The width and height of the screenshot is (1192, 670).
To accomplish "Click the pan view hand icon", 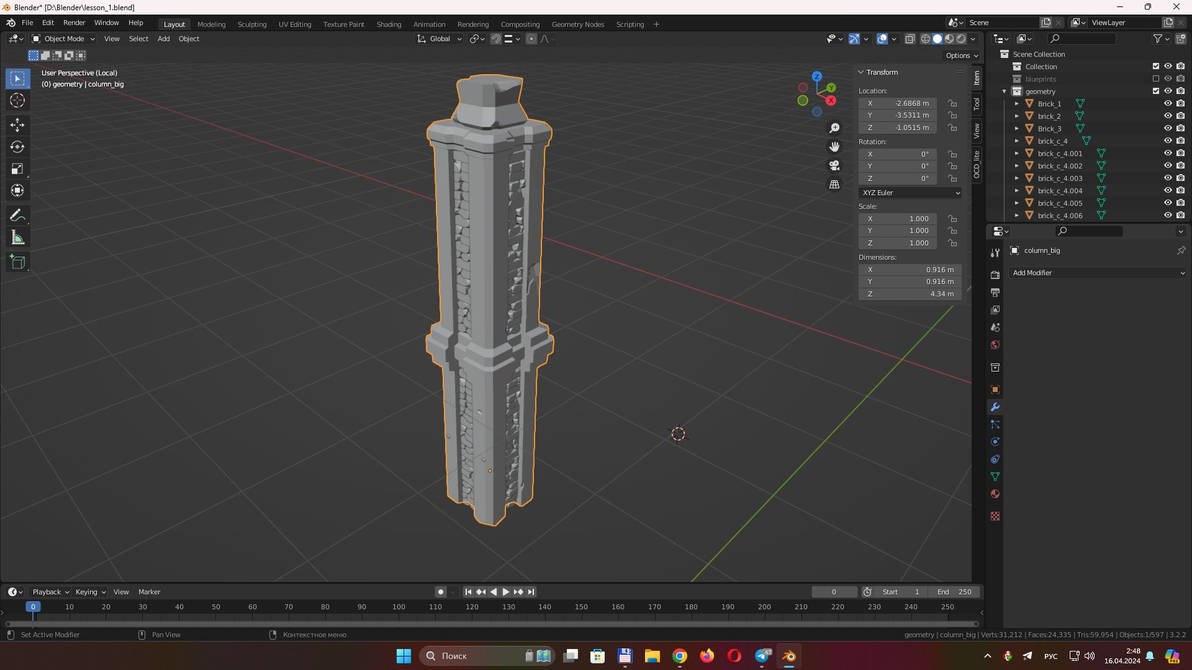I will coord(834,147).
